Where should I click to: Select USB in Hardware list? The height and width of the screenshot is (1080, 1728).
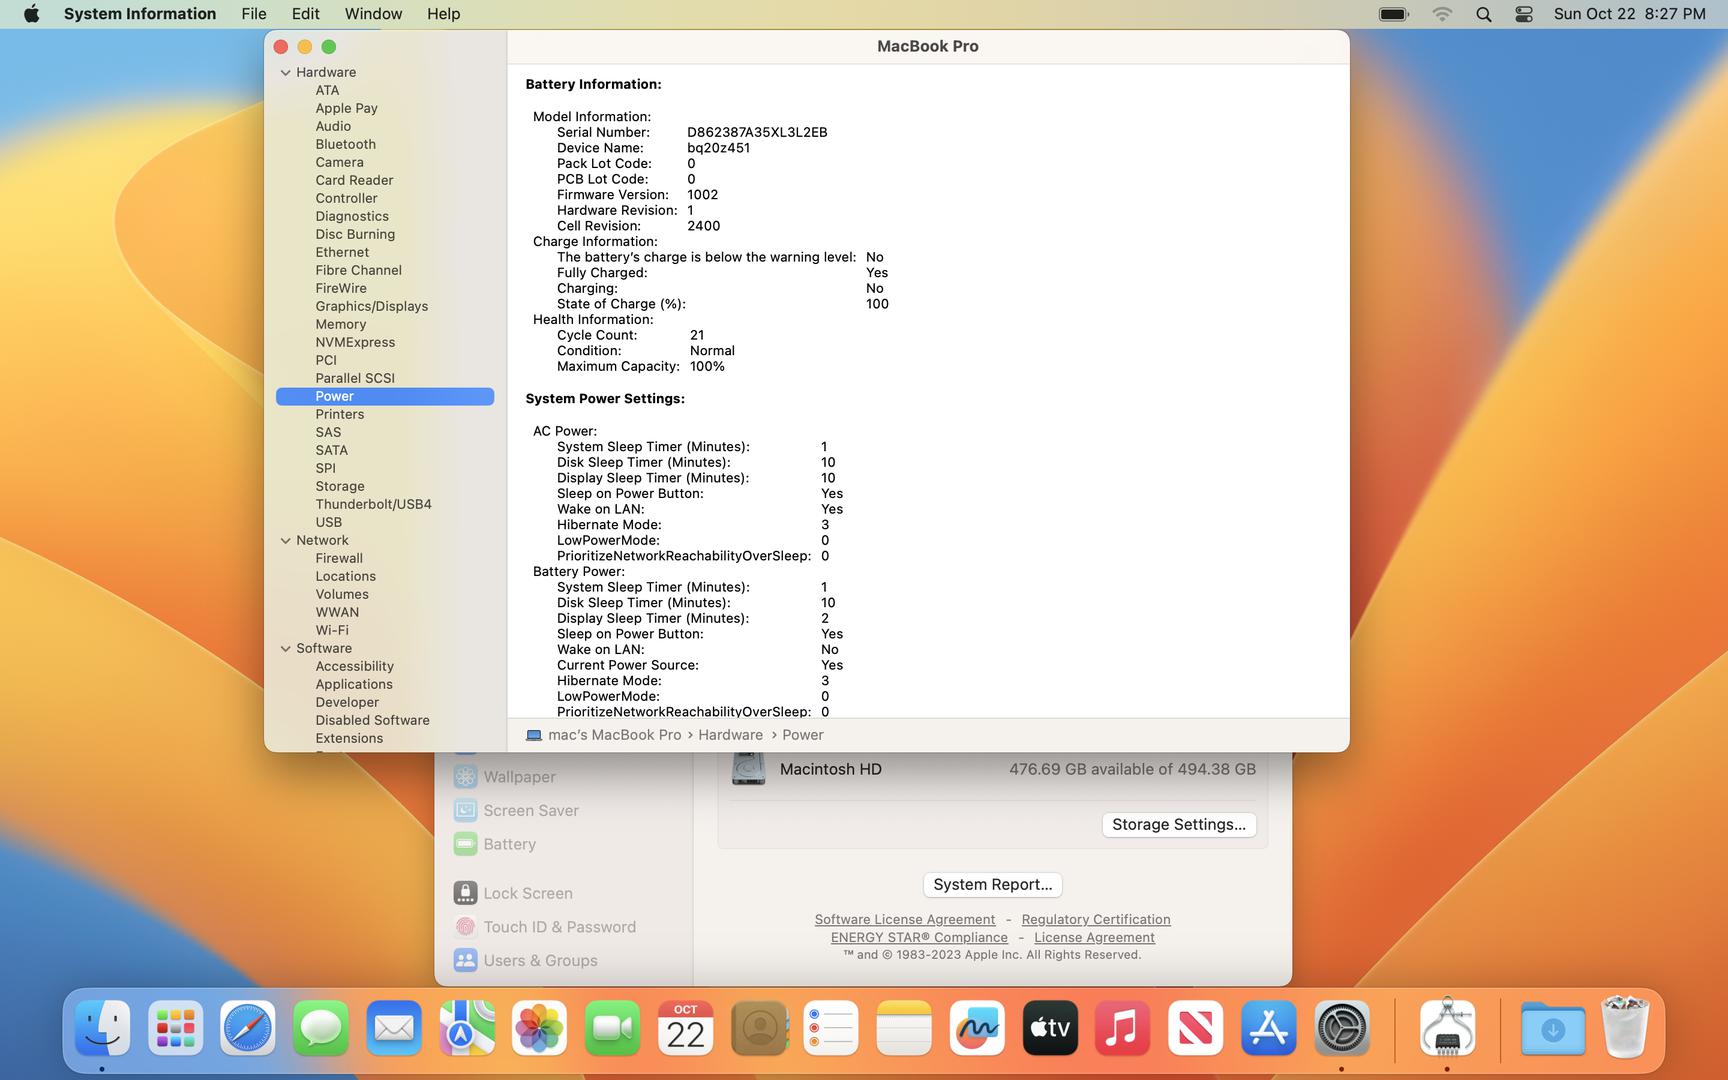pos(329,522)
